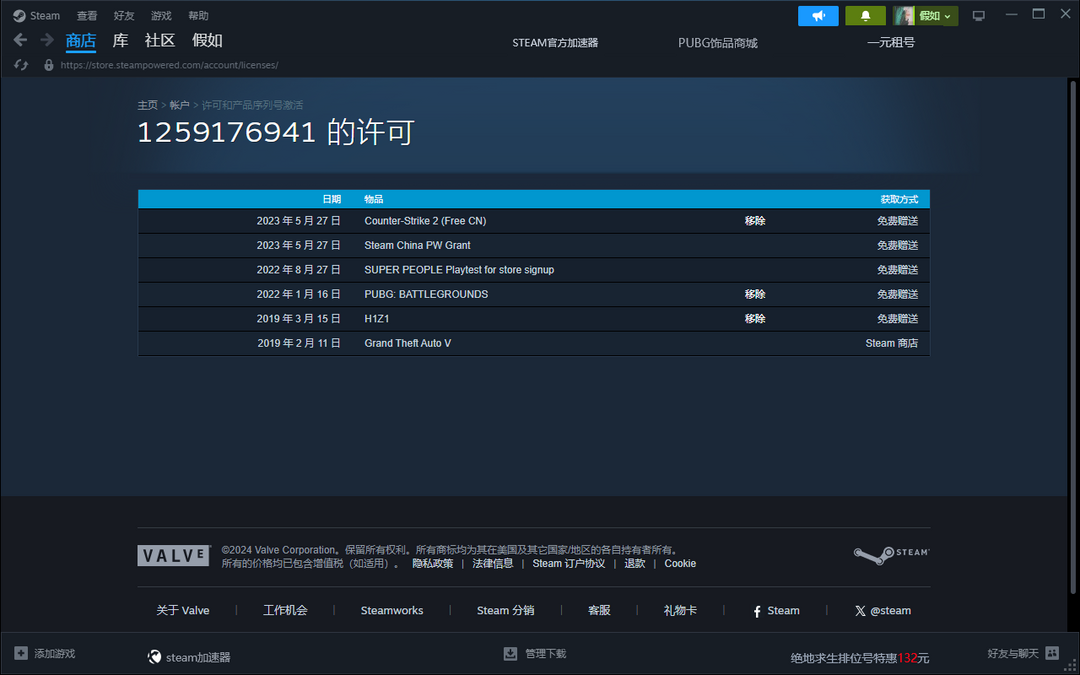Viewport: 1080px width, 675px height.
Task: Open the 好友与聊天 friends icon
Action: tap(1052, 652)
